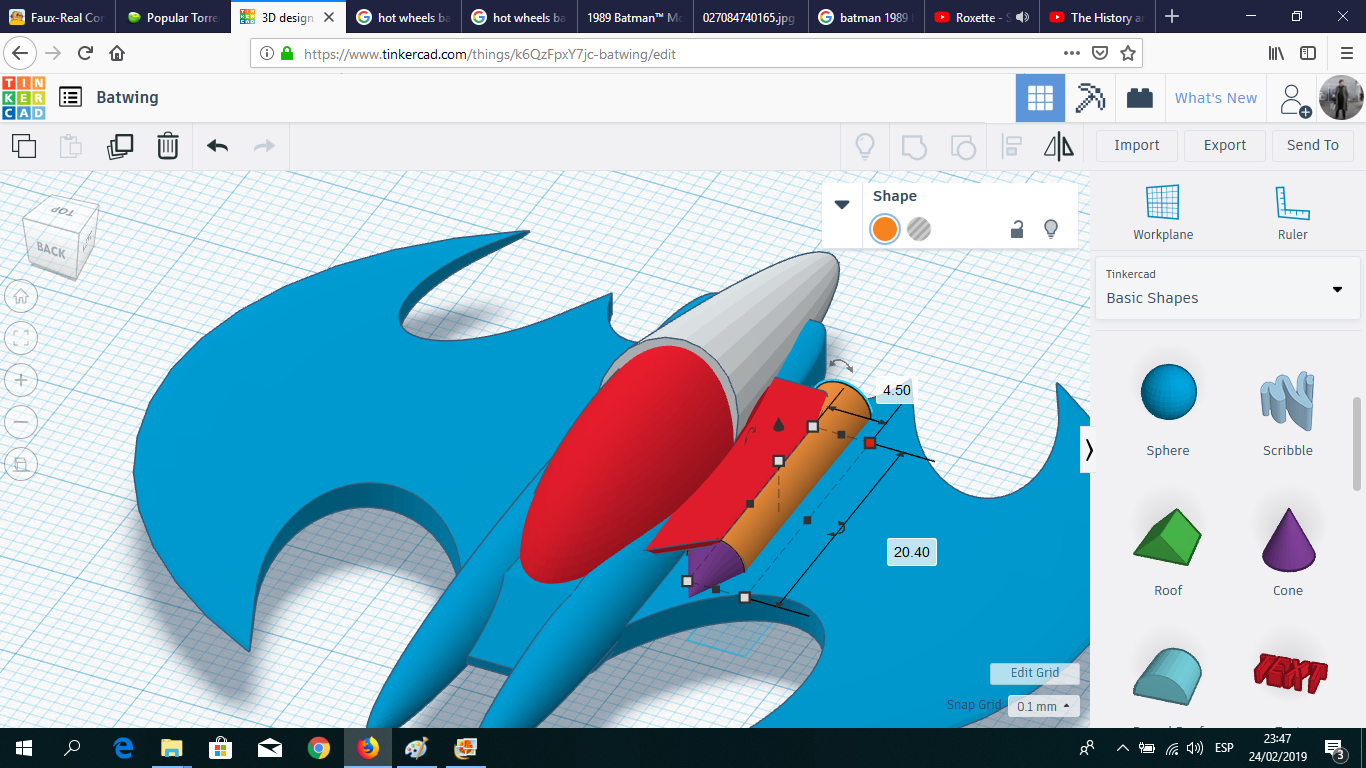Click the Batwing design name
The width and height of the screenshot is (1366, 768).
click(x=127, y=97)
